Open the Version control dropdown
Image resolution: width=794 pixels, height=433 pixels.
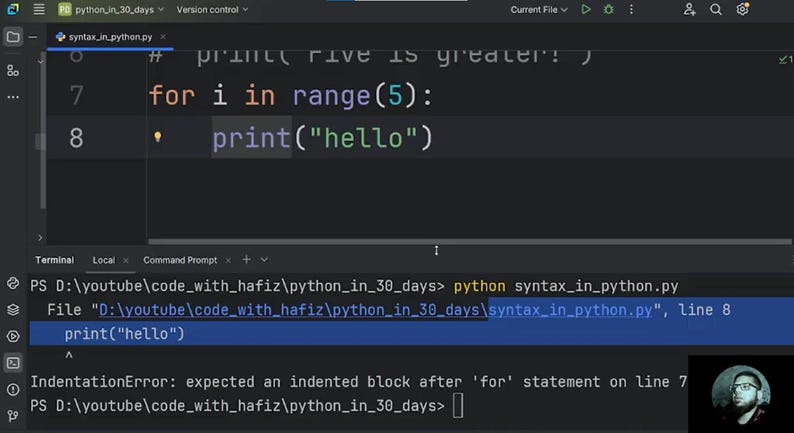pyautogui.click(x=212, y=10)
